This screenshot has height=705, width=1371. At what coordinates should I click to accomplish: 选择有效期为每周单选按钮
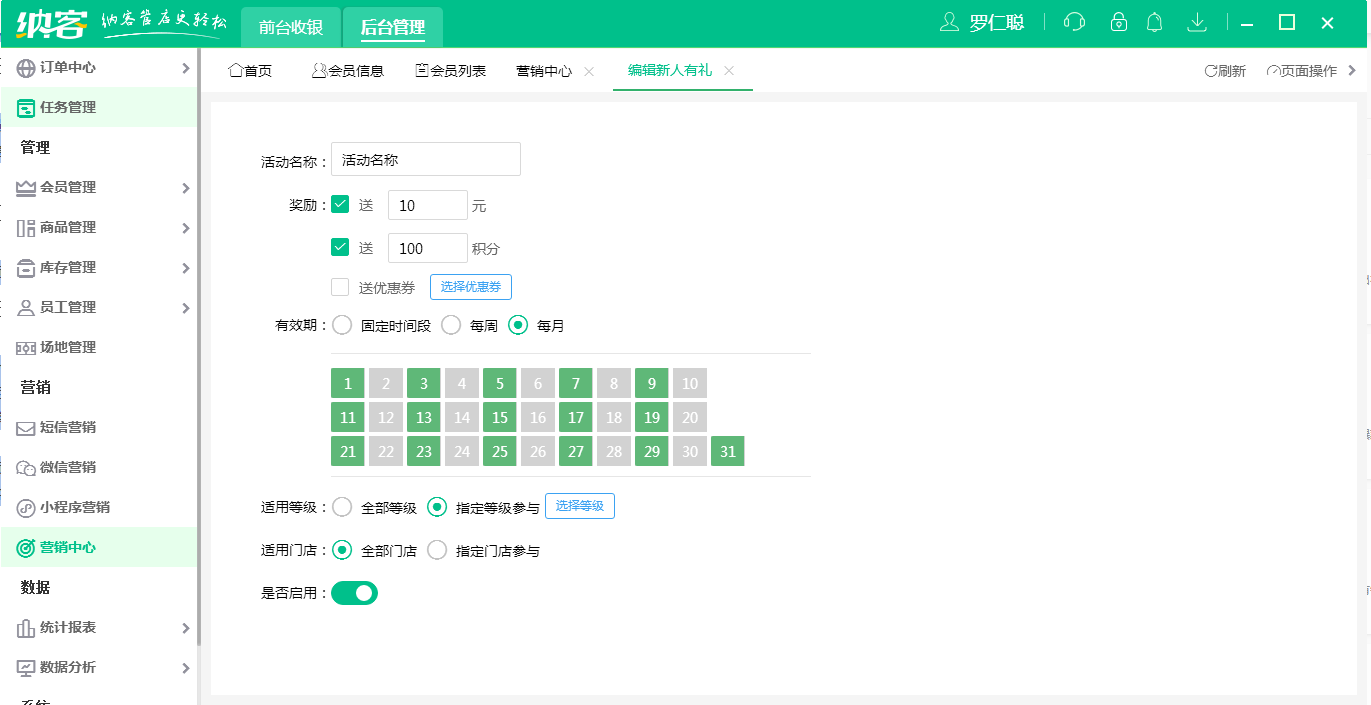[451, 324]
